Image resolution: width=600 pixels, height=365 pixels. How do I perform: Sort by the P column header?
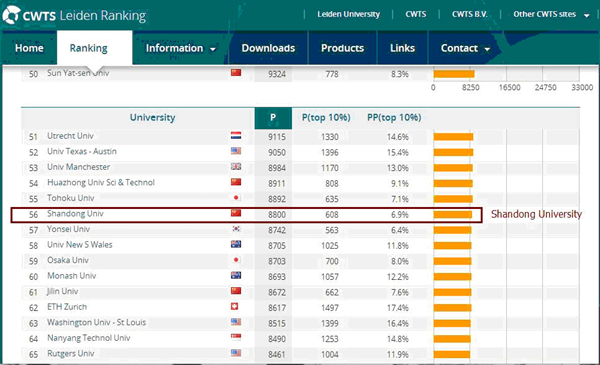(x=273, y=118)
